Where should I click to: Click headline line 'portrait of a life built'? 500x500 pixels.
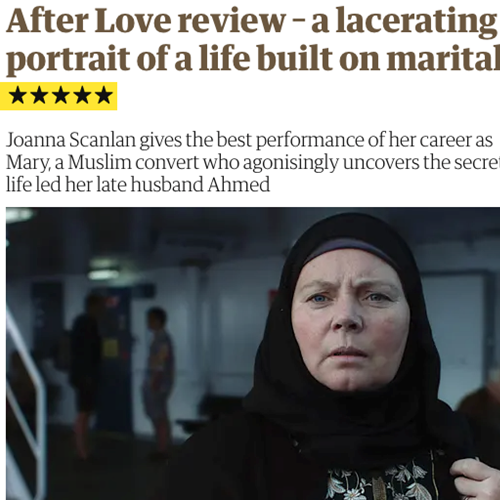[169, 58]
